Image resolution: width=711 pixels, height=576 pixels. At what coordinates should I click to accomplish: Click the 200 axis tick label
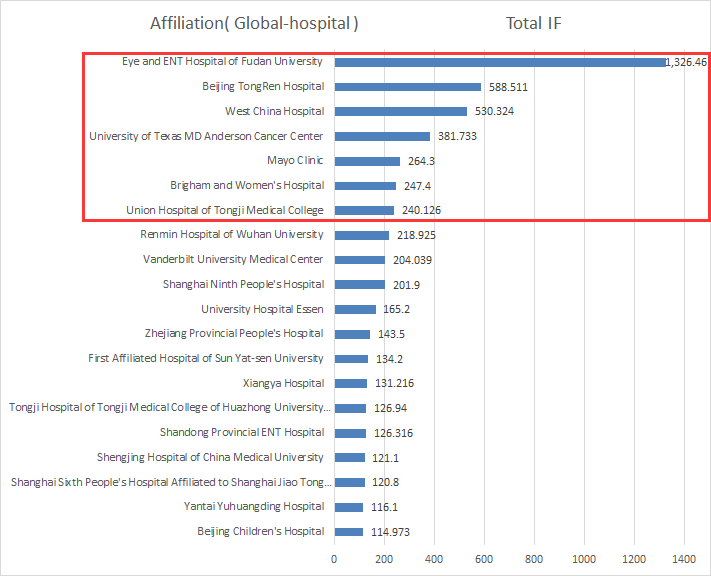[x=384, y=559]
